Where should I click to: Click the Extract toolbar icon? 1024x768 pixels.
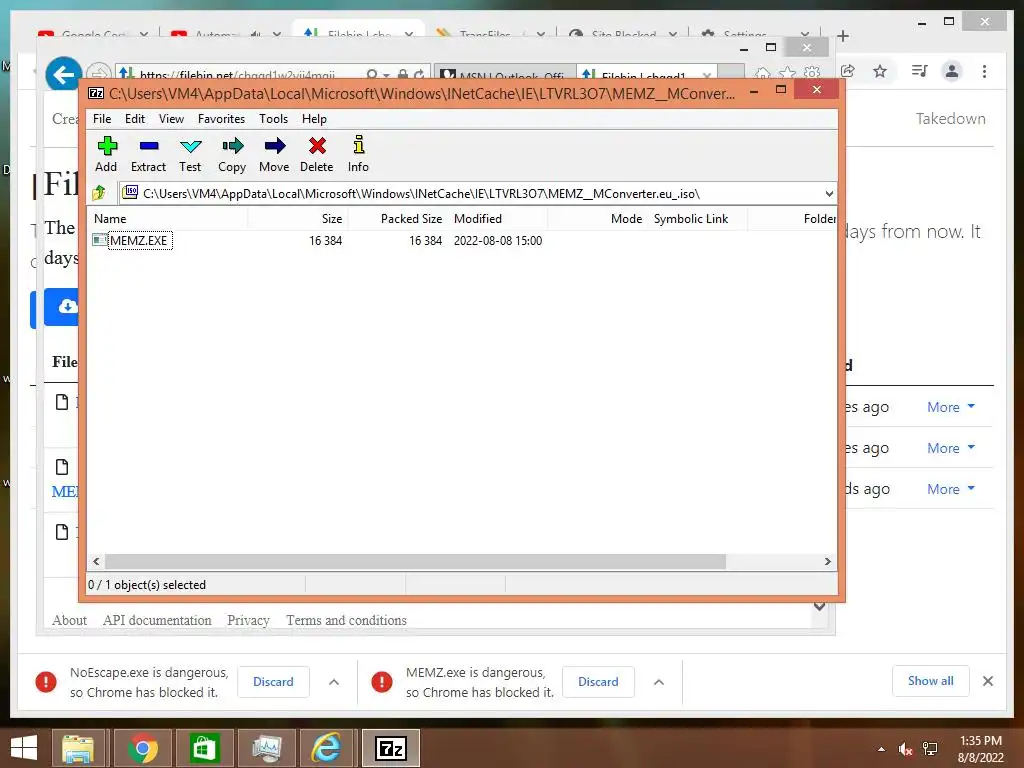(x=148, y=155)
